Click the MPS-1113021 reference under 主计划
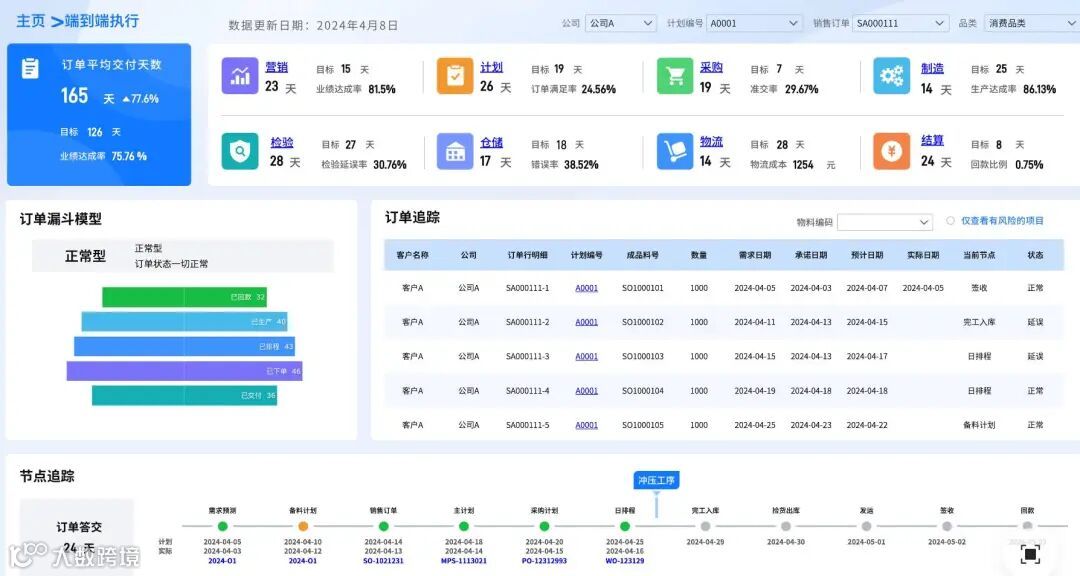This screenshot has height=576, width=1080. (464, 561)
